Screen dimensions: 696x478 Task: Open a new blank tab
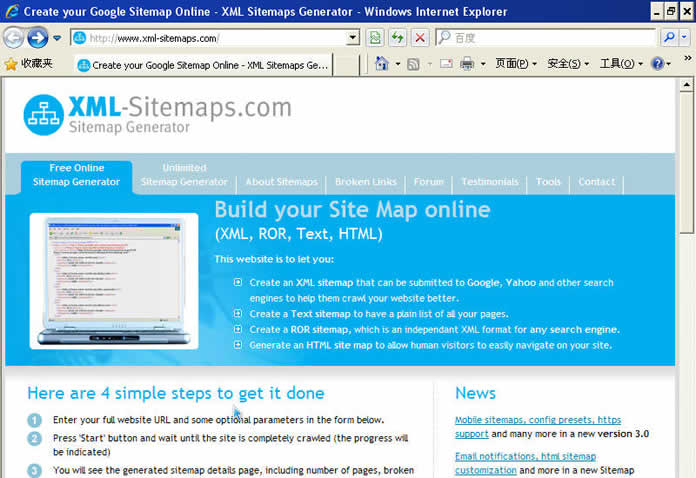[x=346, y=66]
